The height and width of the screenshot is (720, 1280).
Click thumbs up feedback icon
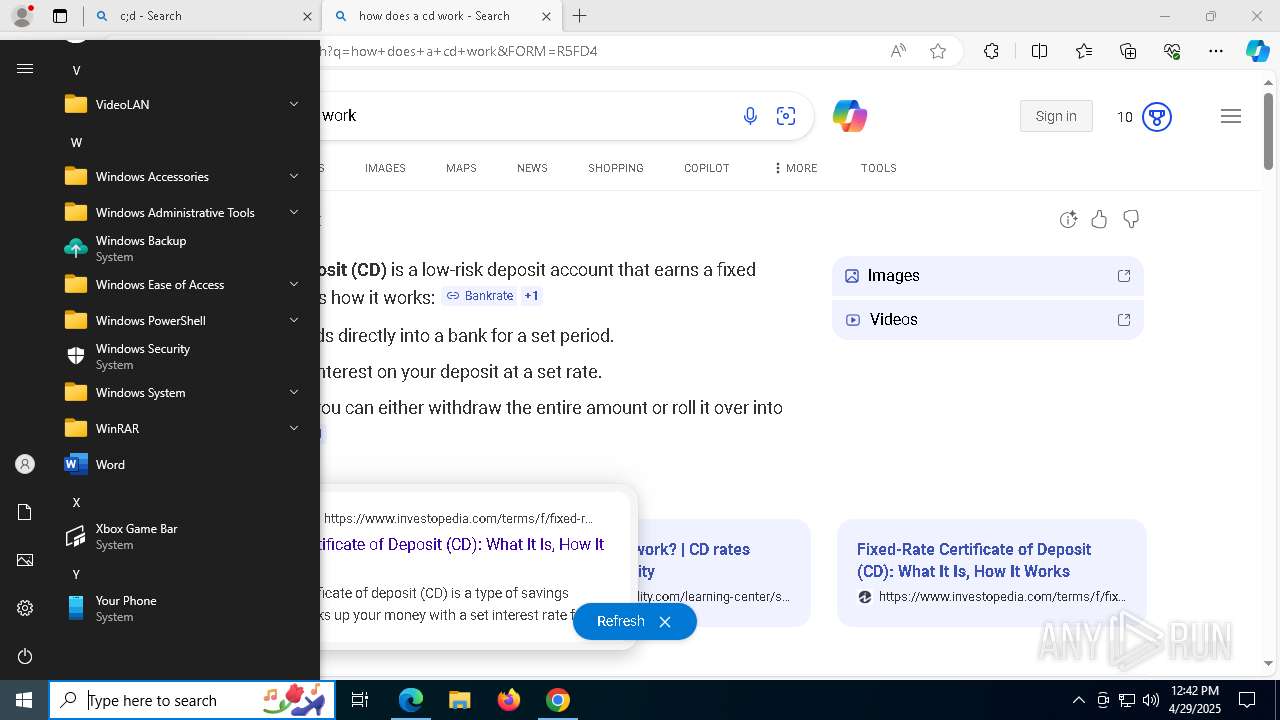(x=1099, y=219)
